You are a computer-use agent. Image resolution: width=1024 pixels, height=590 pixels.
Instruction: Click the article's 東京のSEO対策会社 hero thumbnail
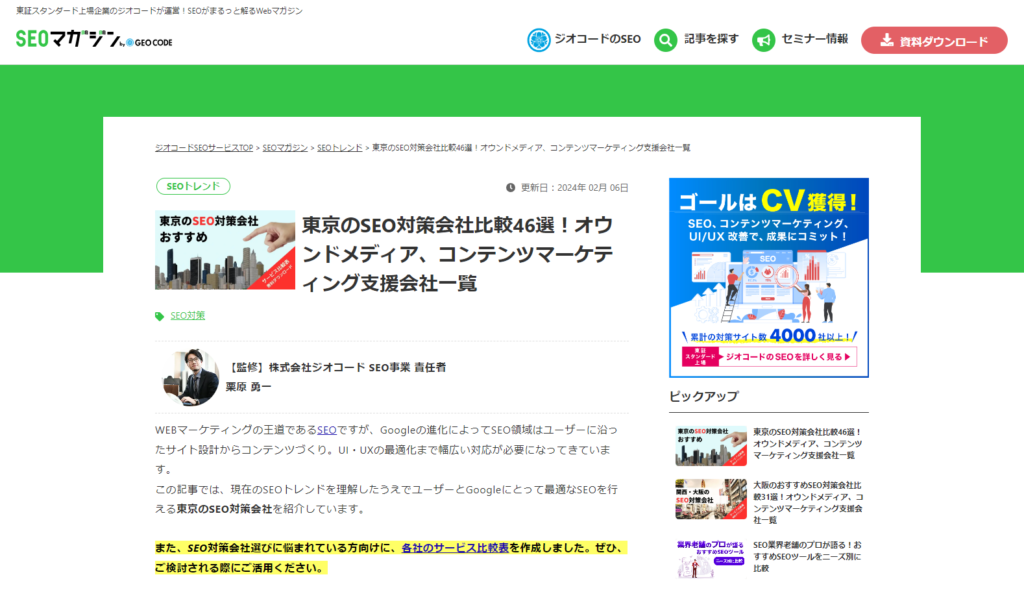click(x=225, y=250)
